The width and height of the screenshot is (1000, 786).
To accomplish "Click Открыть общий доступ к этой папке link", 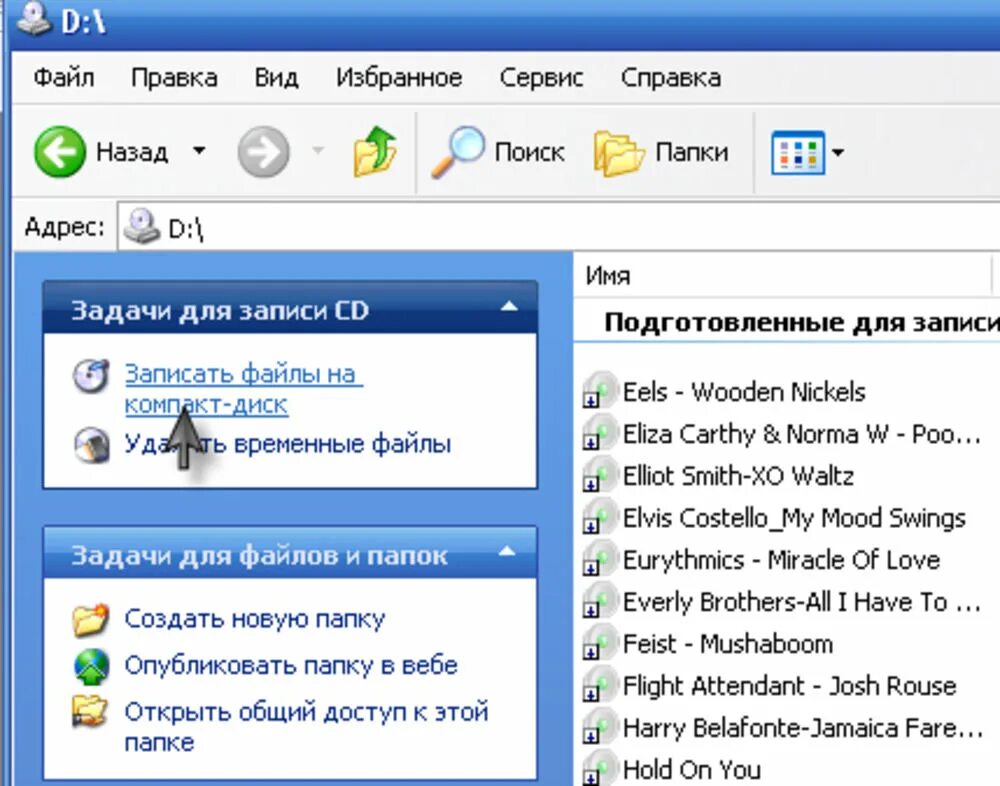I will coord(307,727).
